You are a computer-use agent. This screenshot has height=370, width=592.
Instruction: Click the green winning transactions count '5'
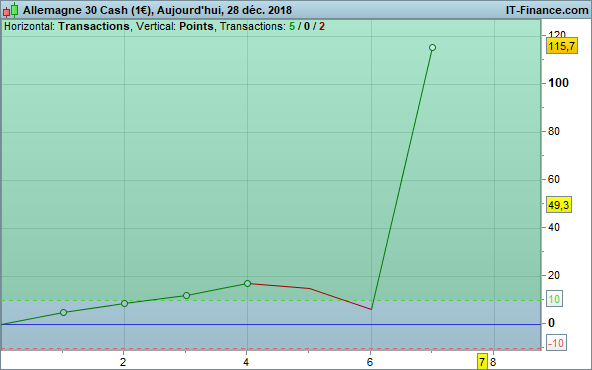coord(292,26)
